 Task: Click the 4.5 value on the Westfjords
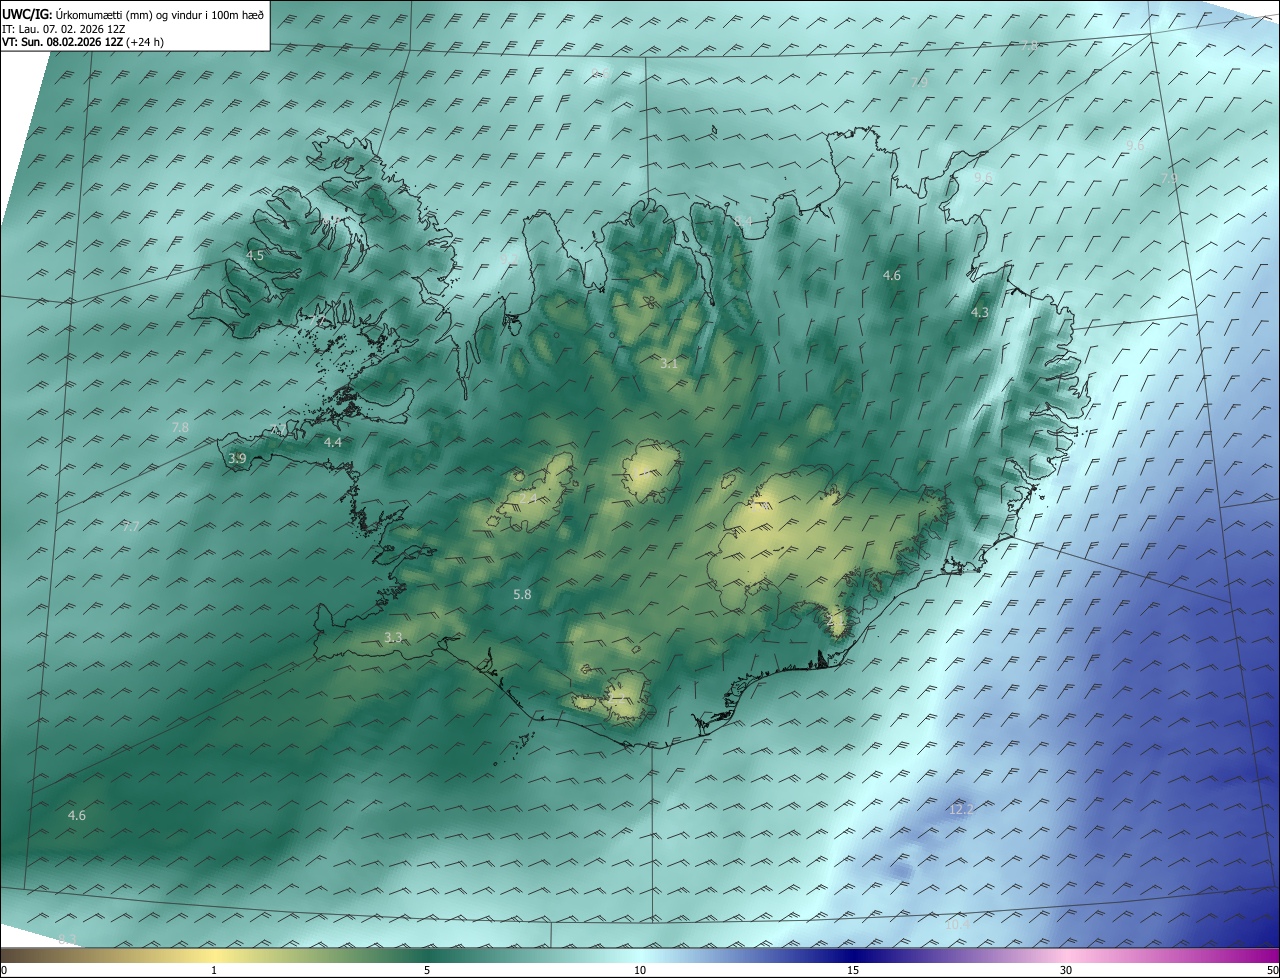tap(255, 256)
